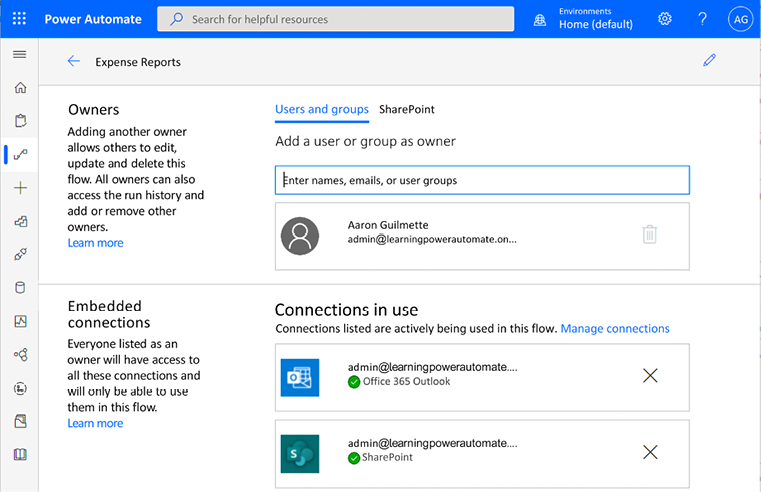Screen dimensions: 761x492
Task: Go back with the left arrow
Action: [74, 61]
